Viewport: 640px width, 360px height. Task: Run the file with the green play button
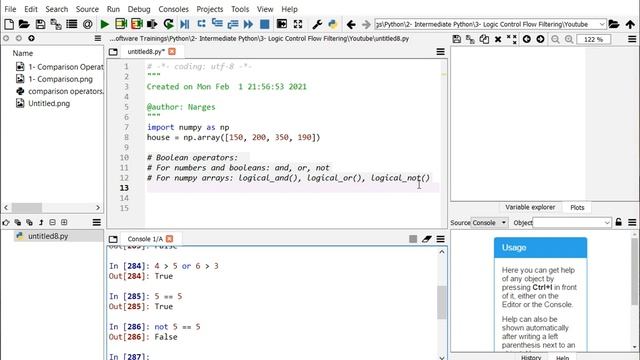[104, 24]
